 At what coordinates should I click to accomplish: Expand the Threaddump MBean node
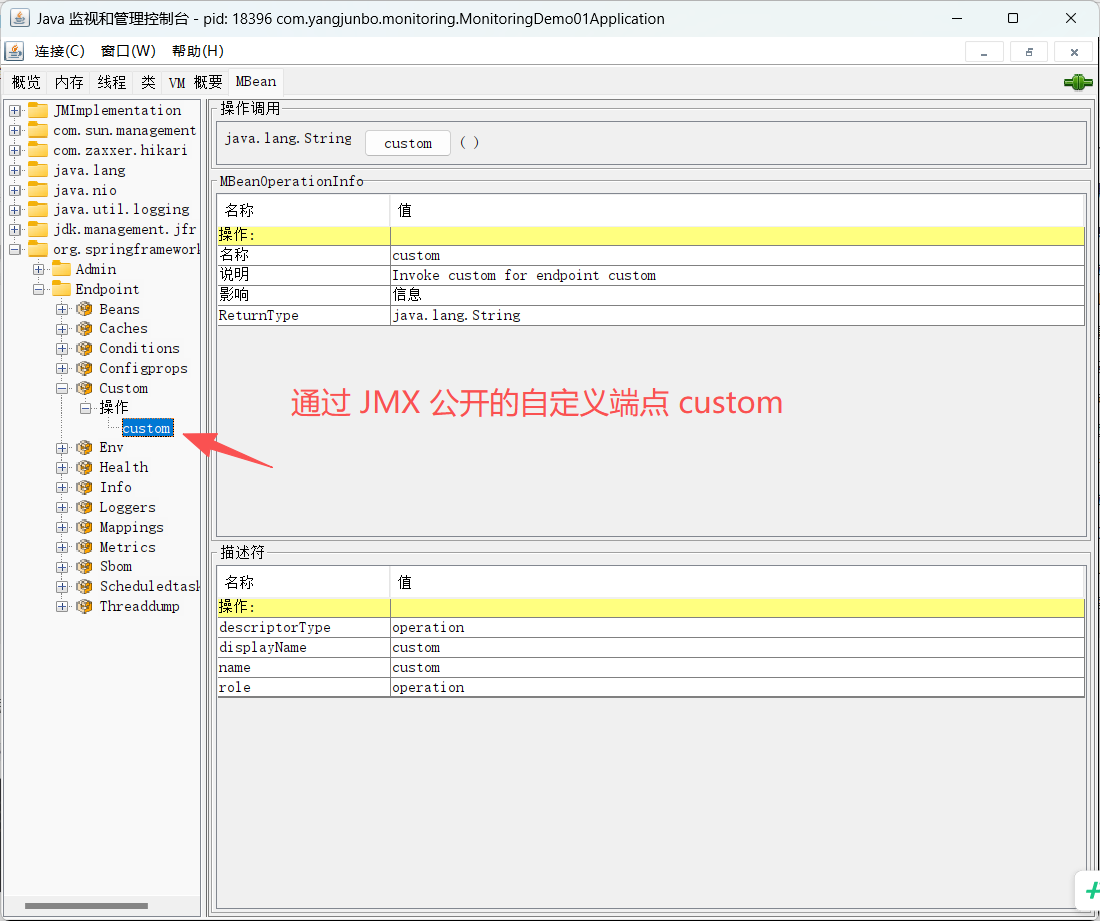[x=62, y=606]
